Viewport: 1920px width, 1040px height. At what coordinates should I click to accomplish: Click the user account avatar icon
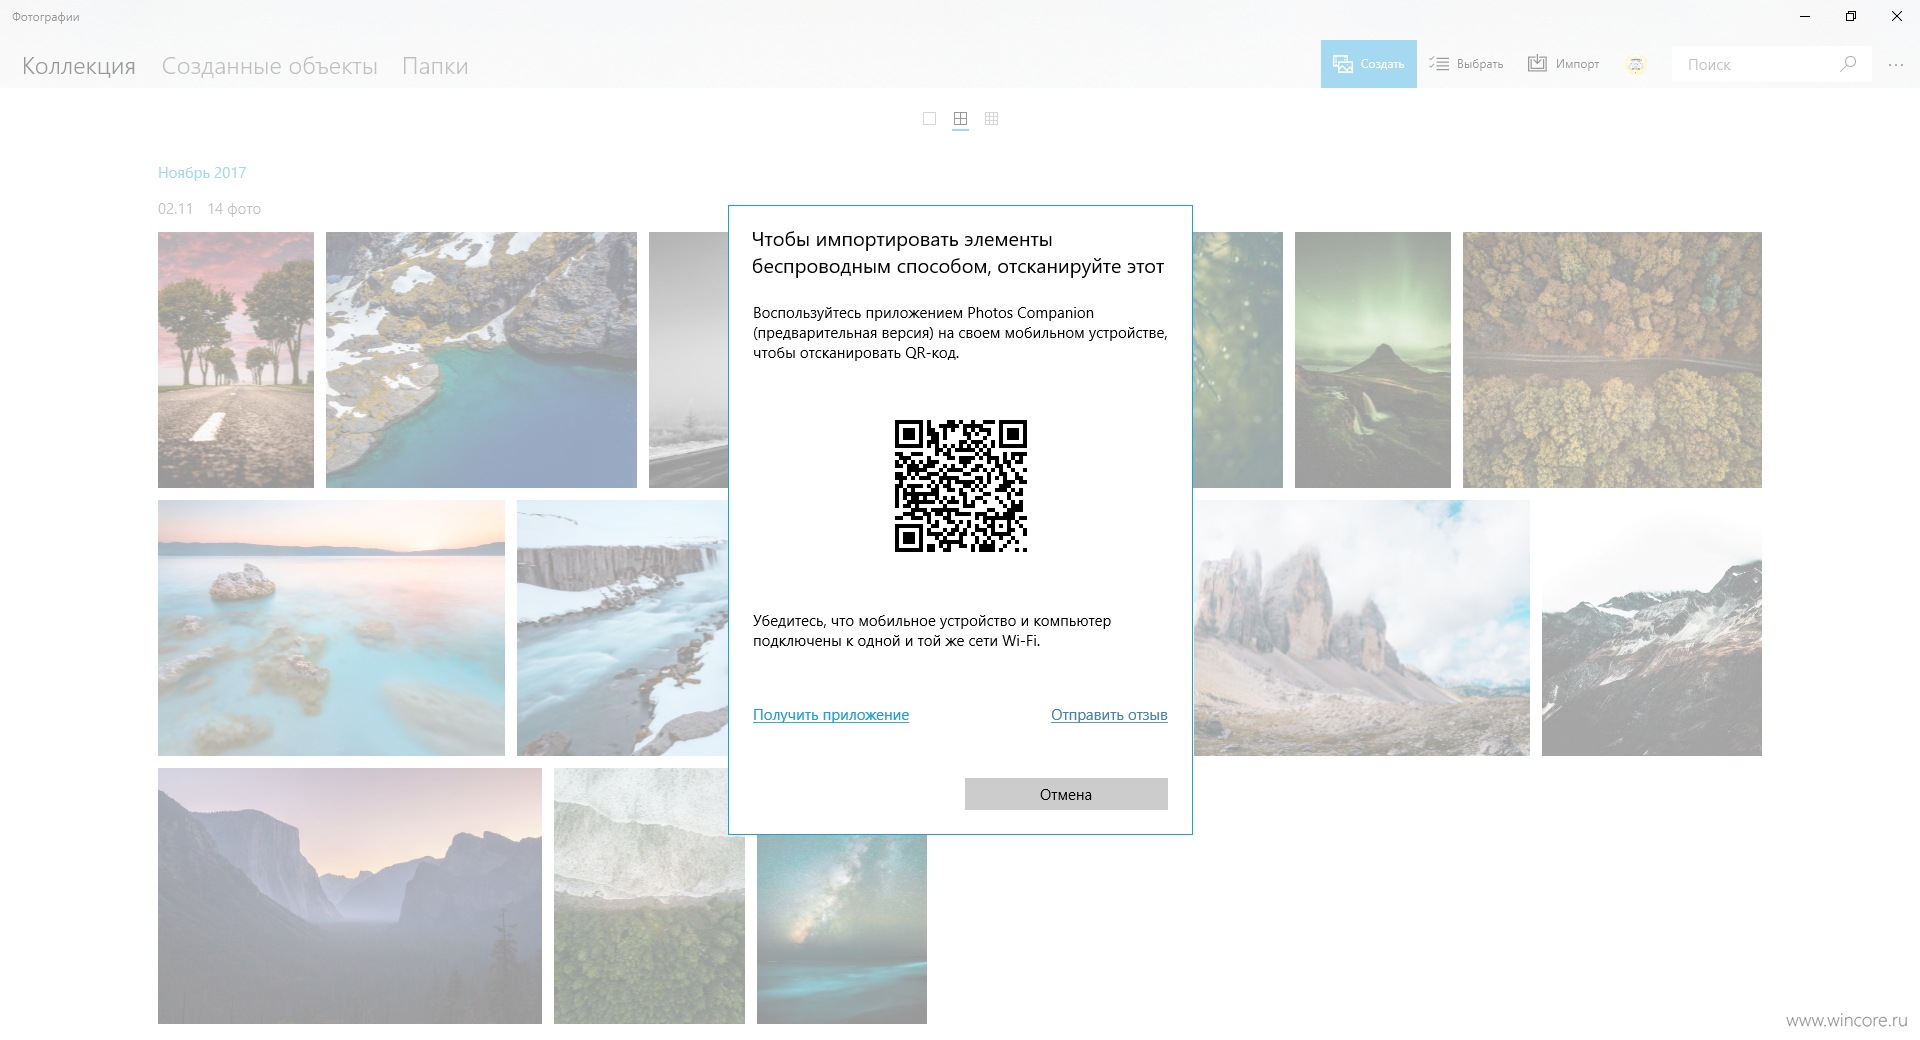(x=1636, y=65)
